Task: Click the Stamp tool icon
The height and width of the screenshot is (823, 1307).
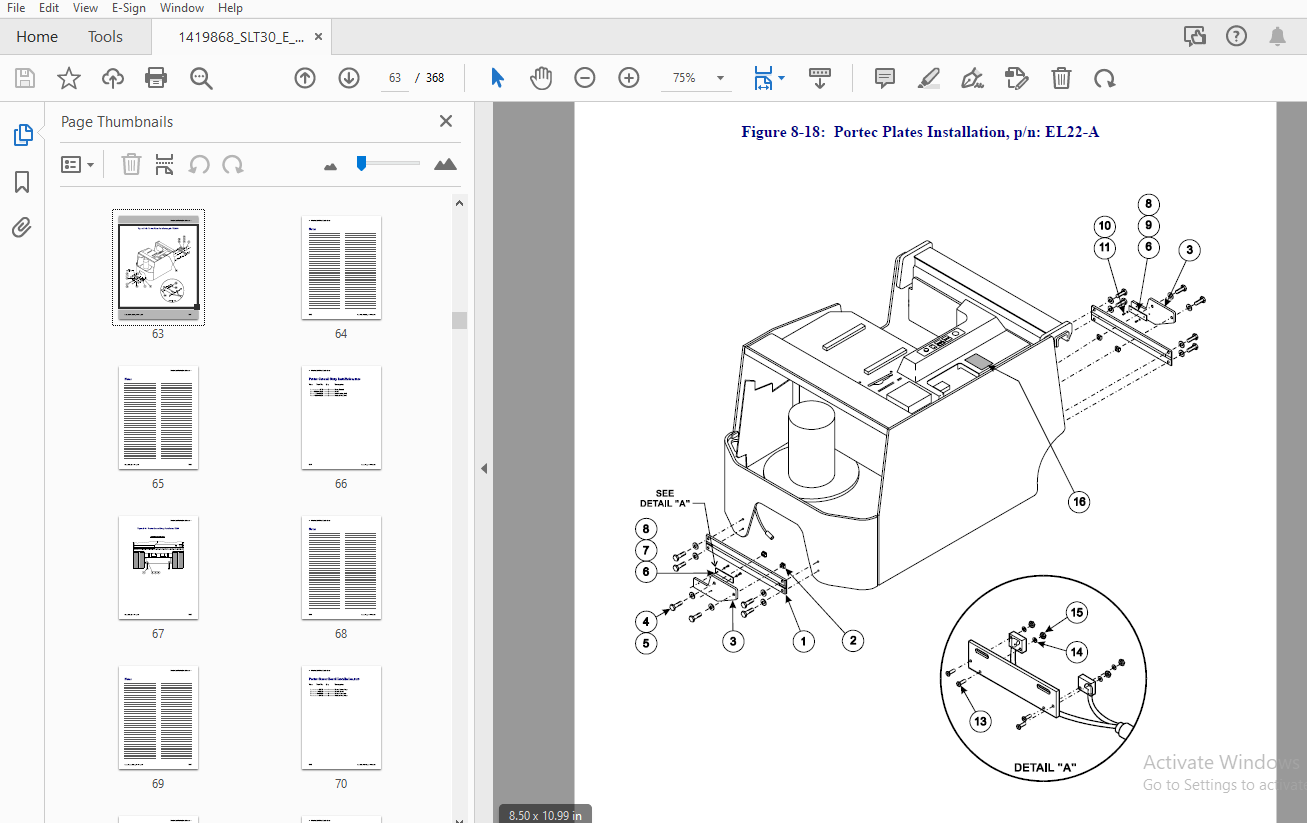Action: click(1017, 78)
